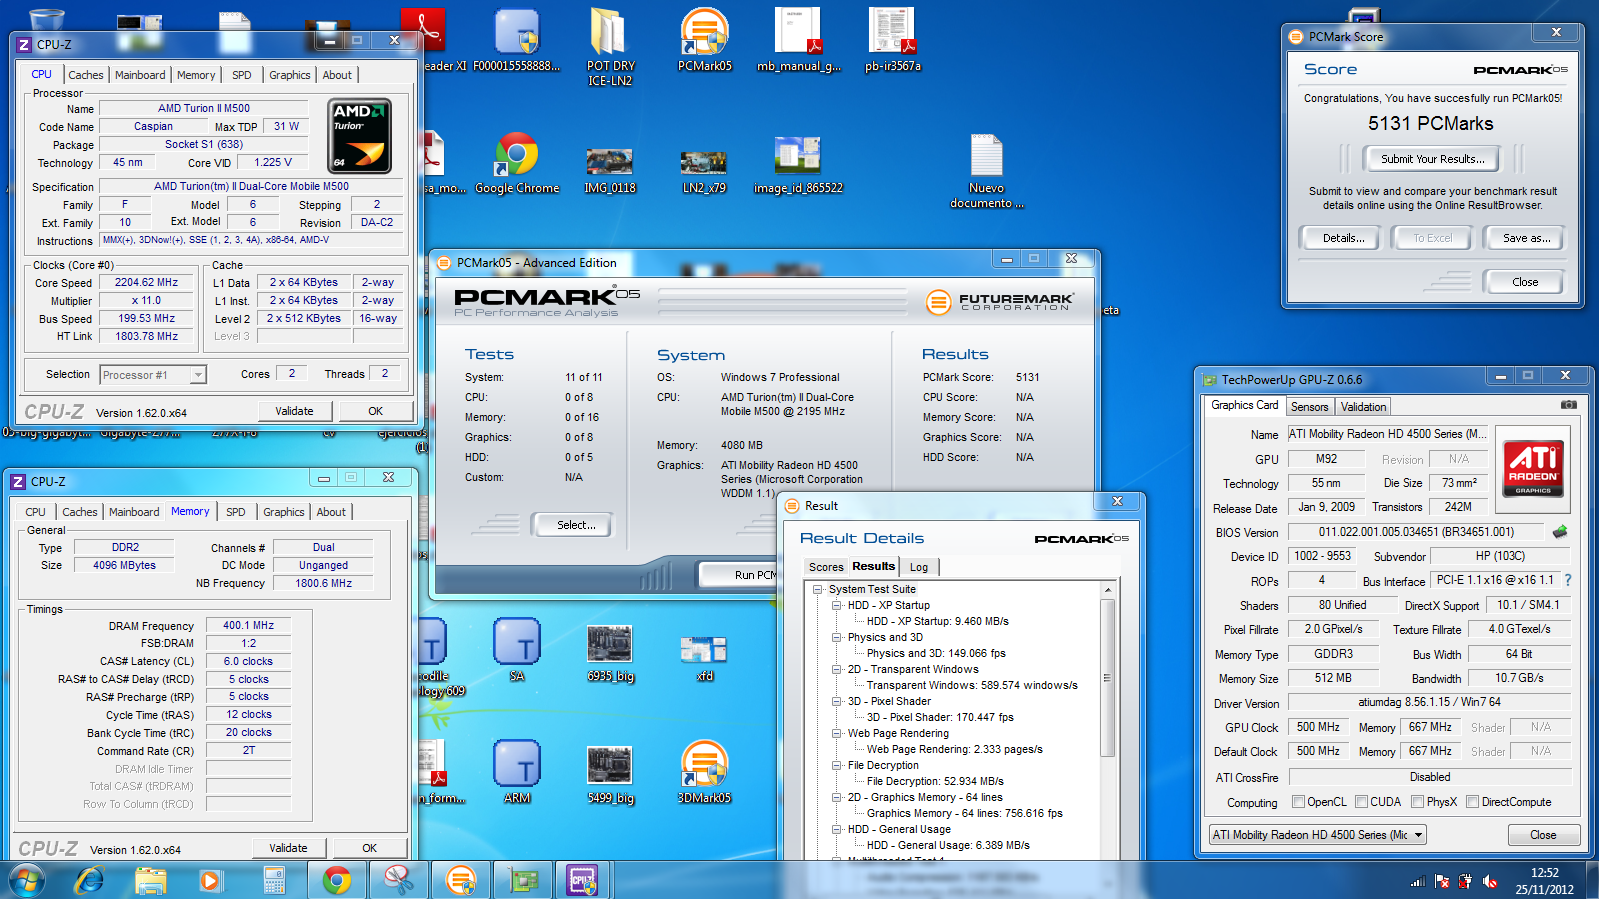Screen dimensions: 1599x899
Task: Click the DRAM Frequency 400.1 MHz value
Action: coord(248,625)
